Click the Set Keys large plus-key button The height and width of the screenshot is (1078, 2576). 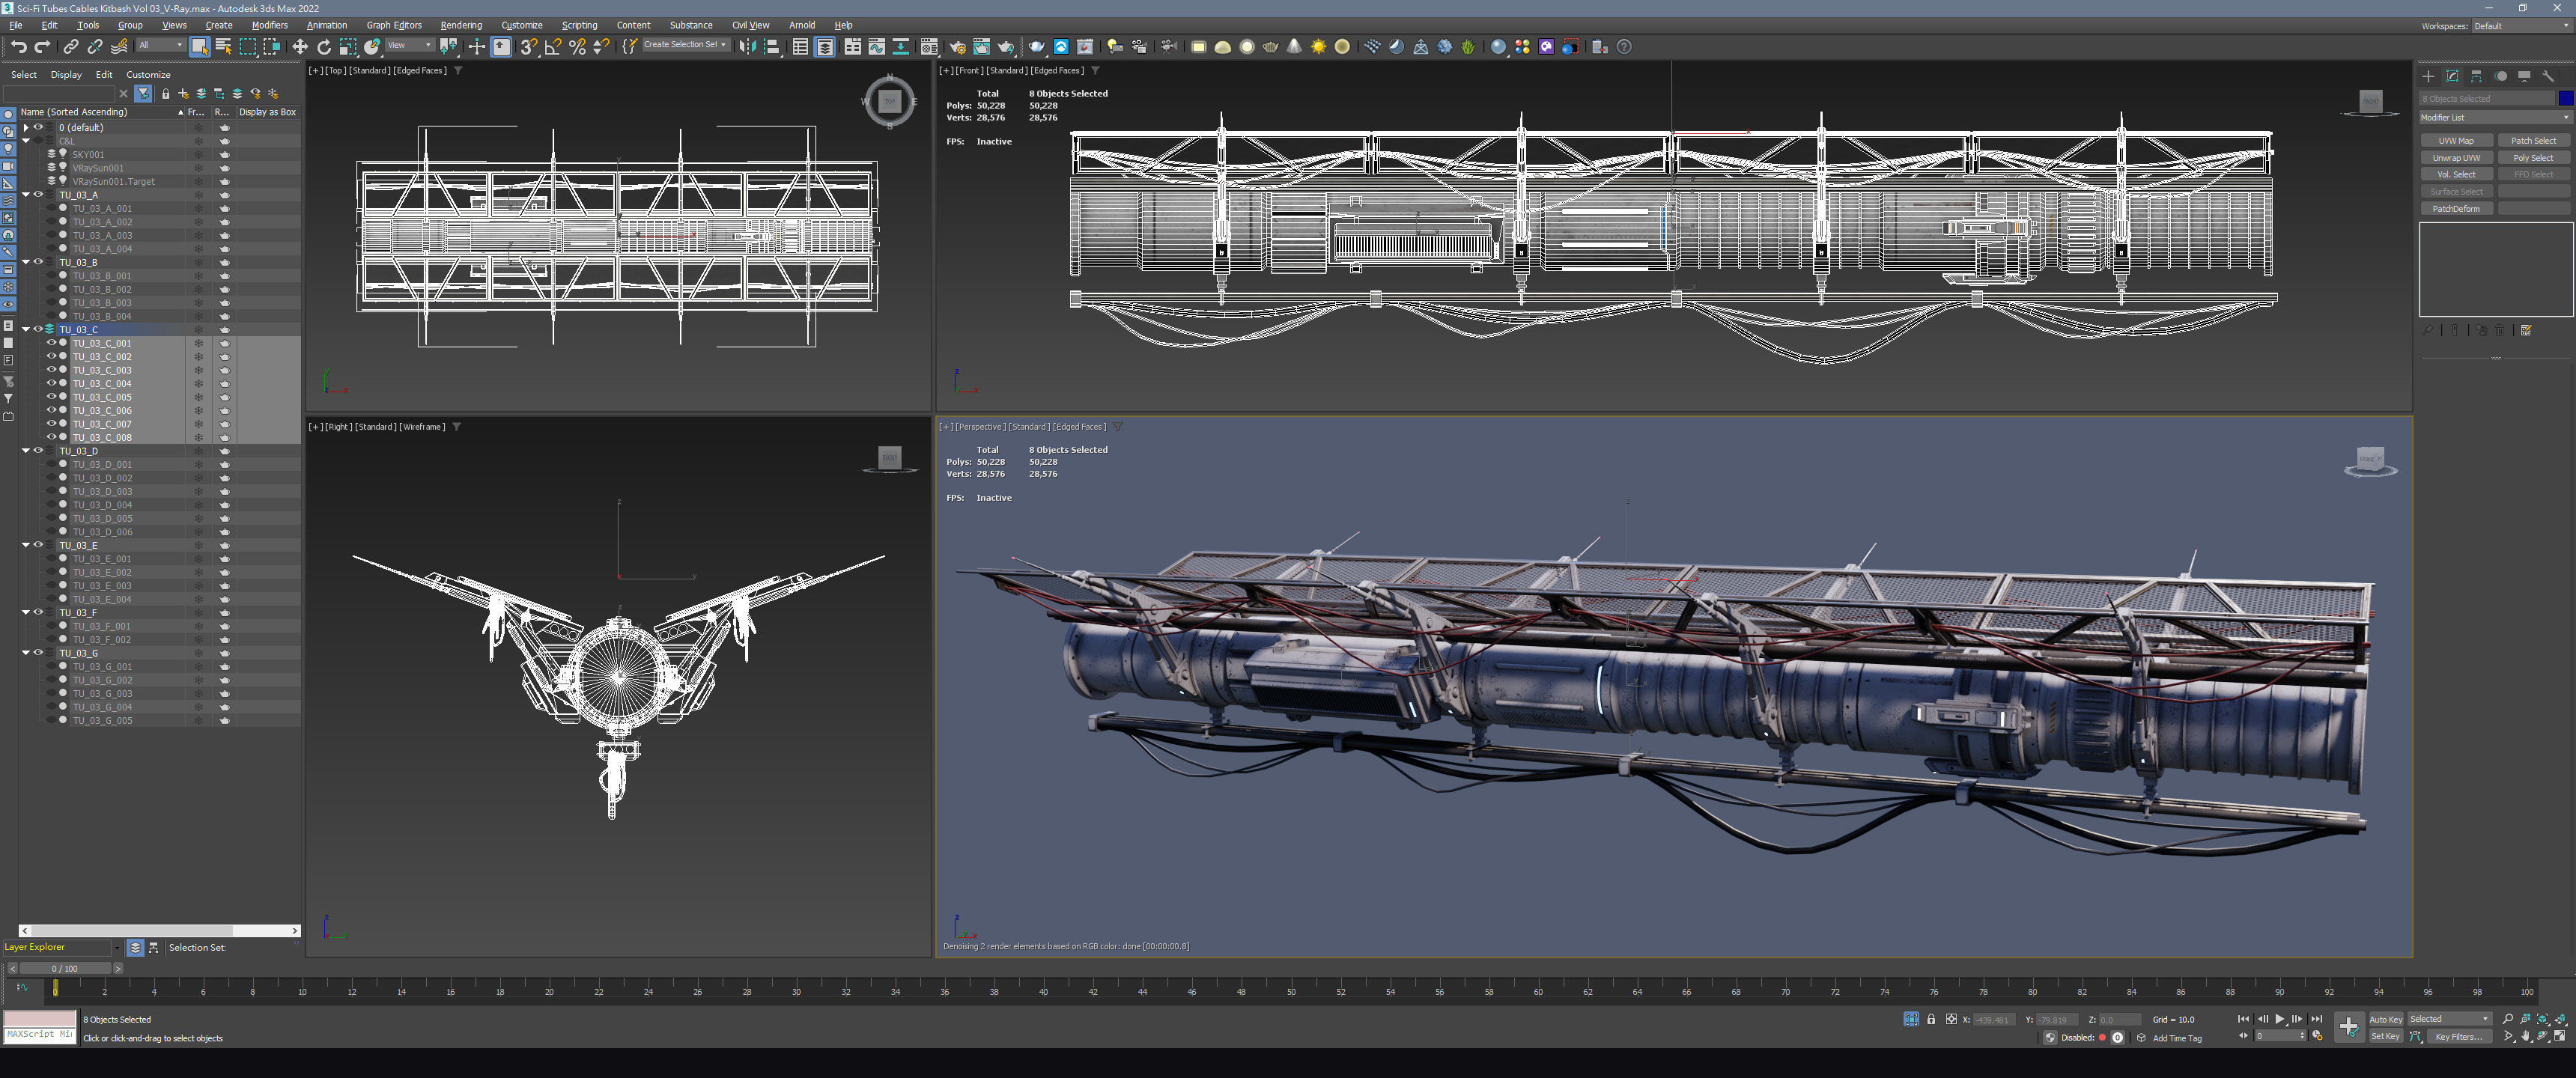pos(2348,1027)
